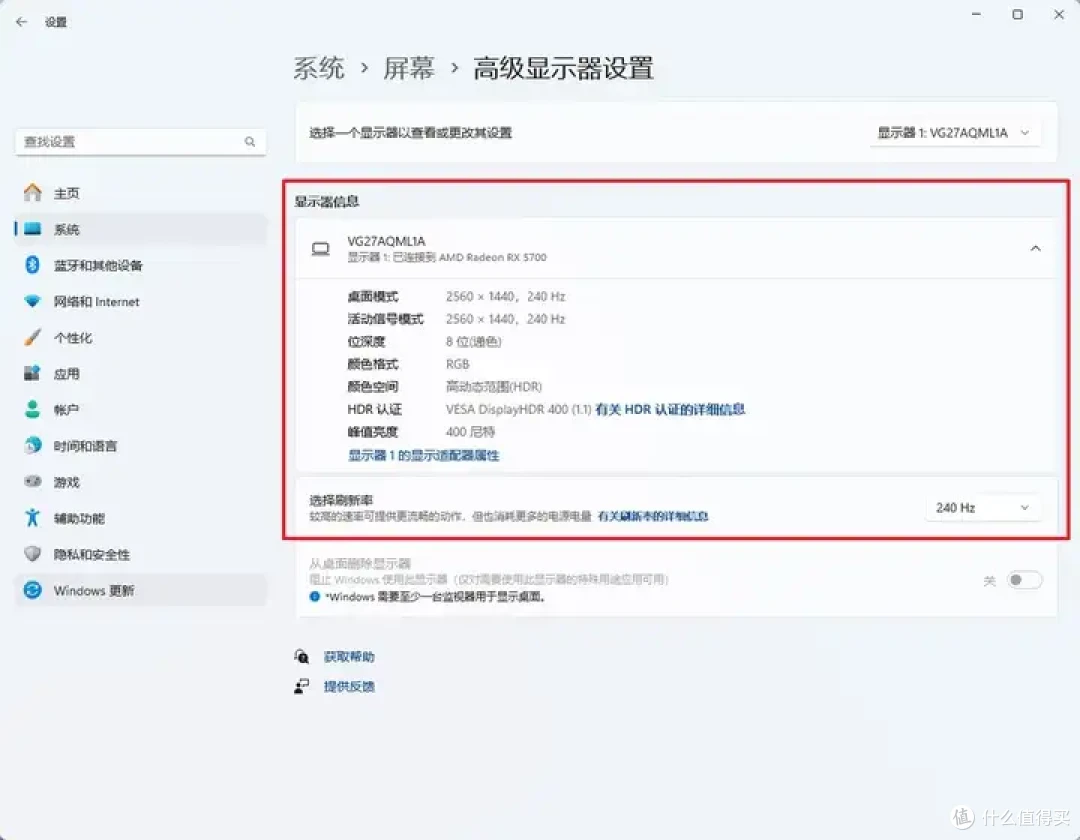This screenshot has width=1080, height=840.
Task: Focus the 查找设置 search box
Action: tap(141, 142)
